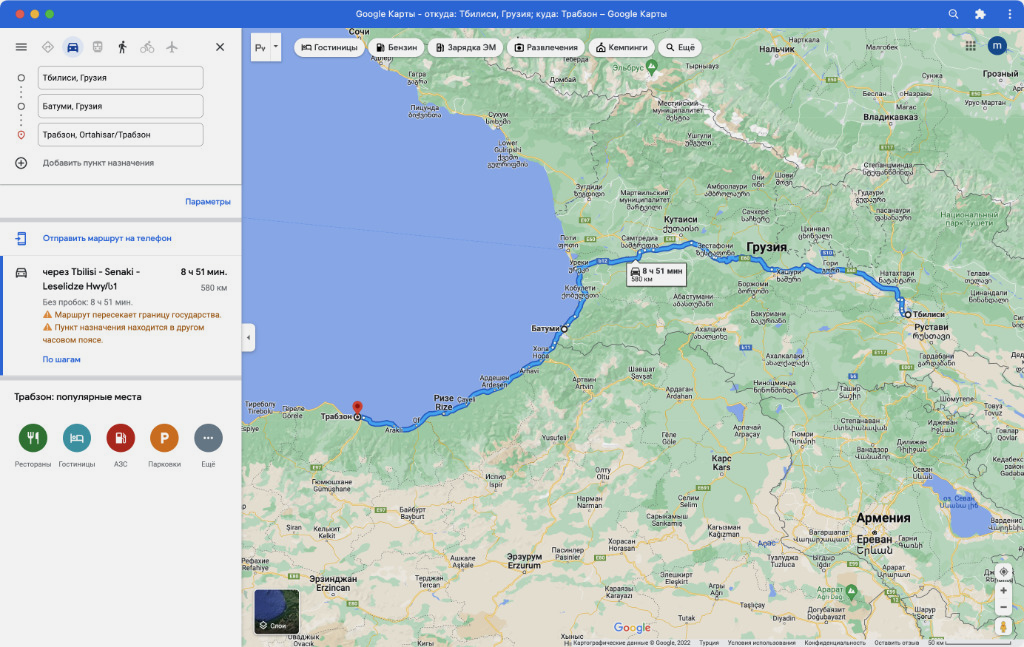
Task: Click the red Трабзон destination pin
Action: [357, 408]
